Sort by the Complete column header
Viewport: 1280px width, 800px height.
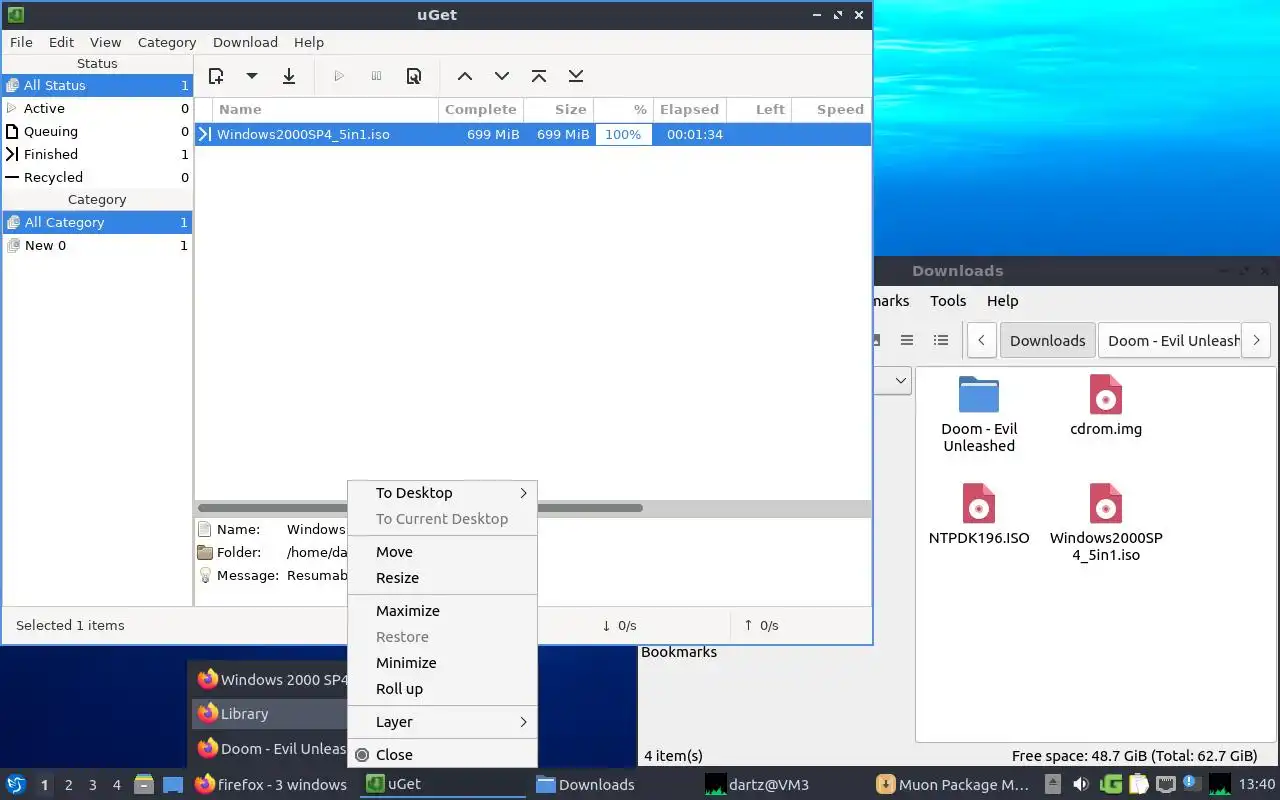tap(481, 109)
